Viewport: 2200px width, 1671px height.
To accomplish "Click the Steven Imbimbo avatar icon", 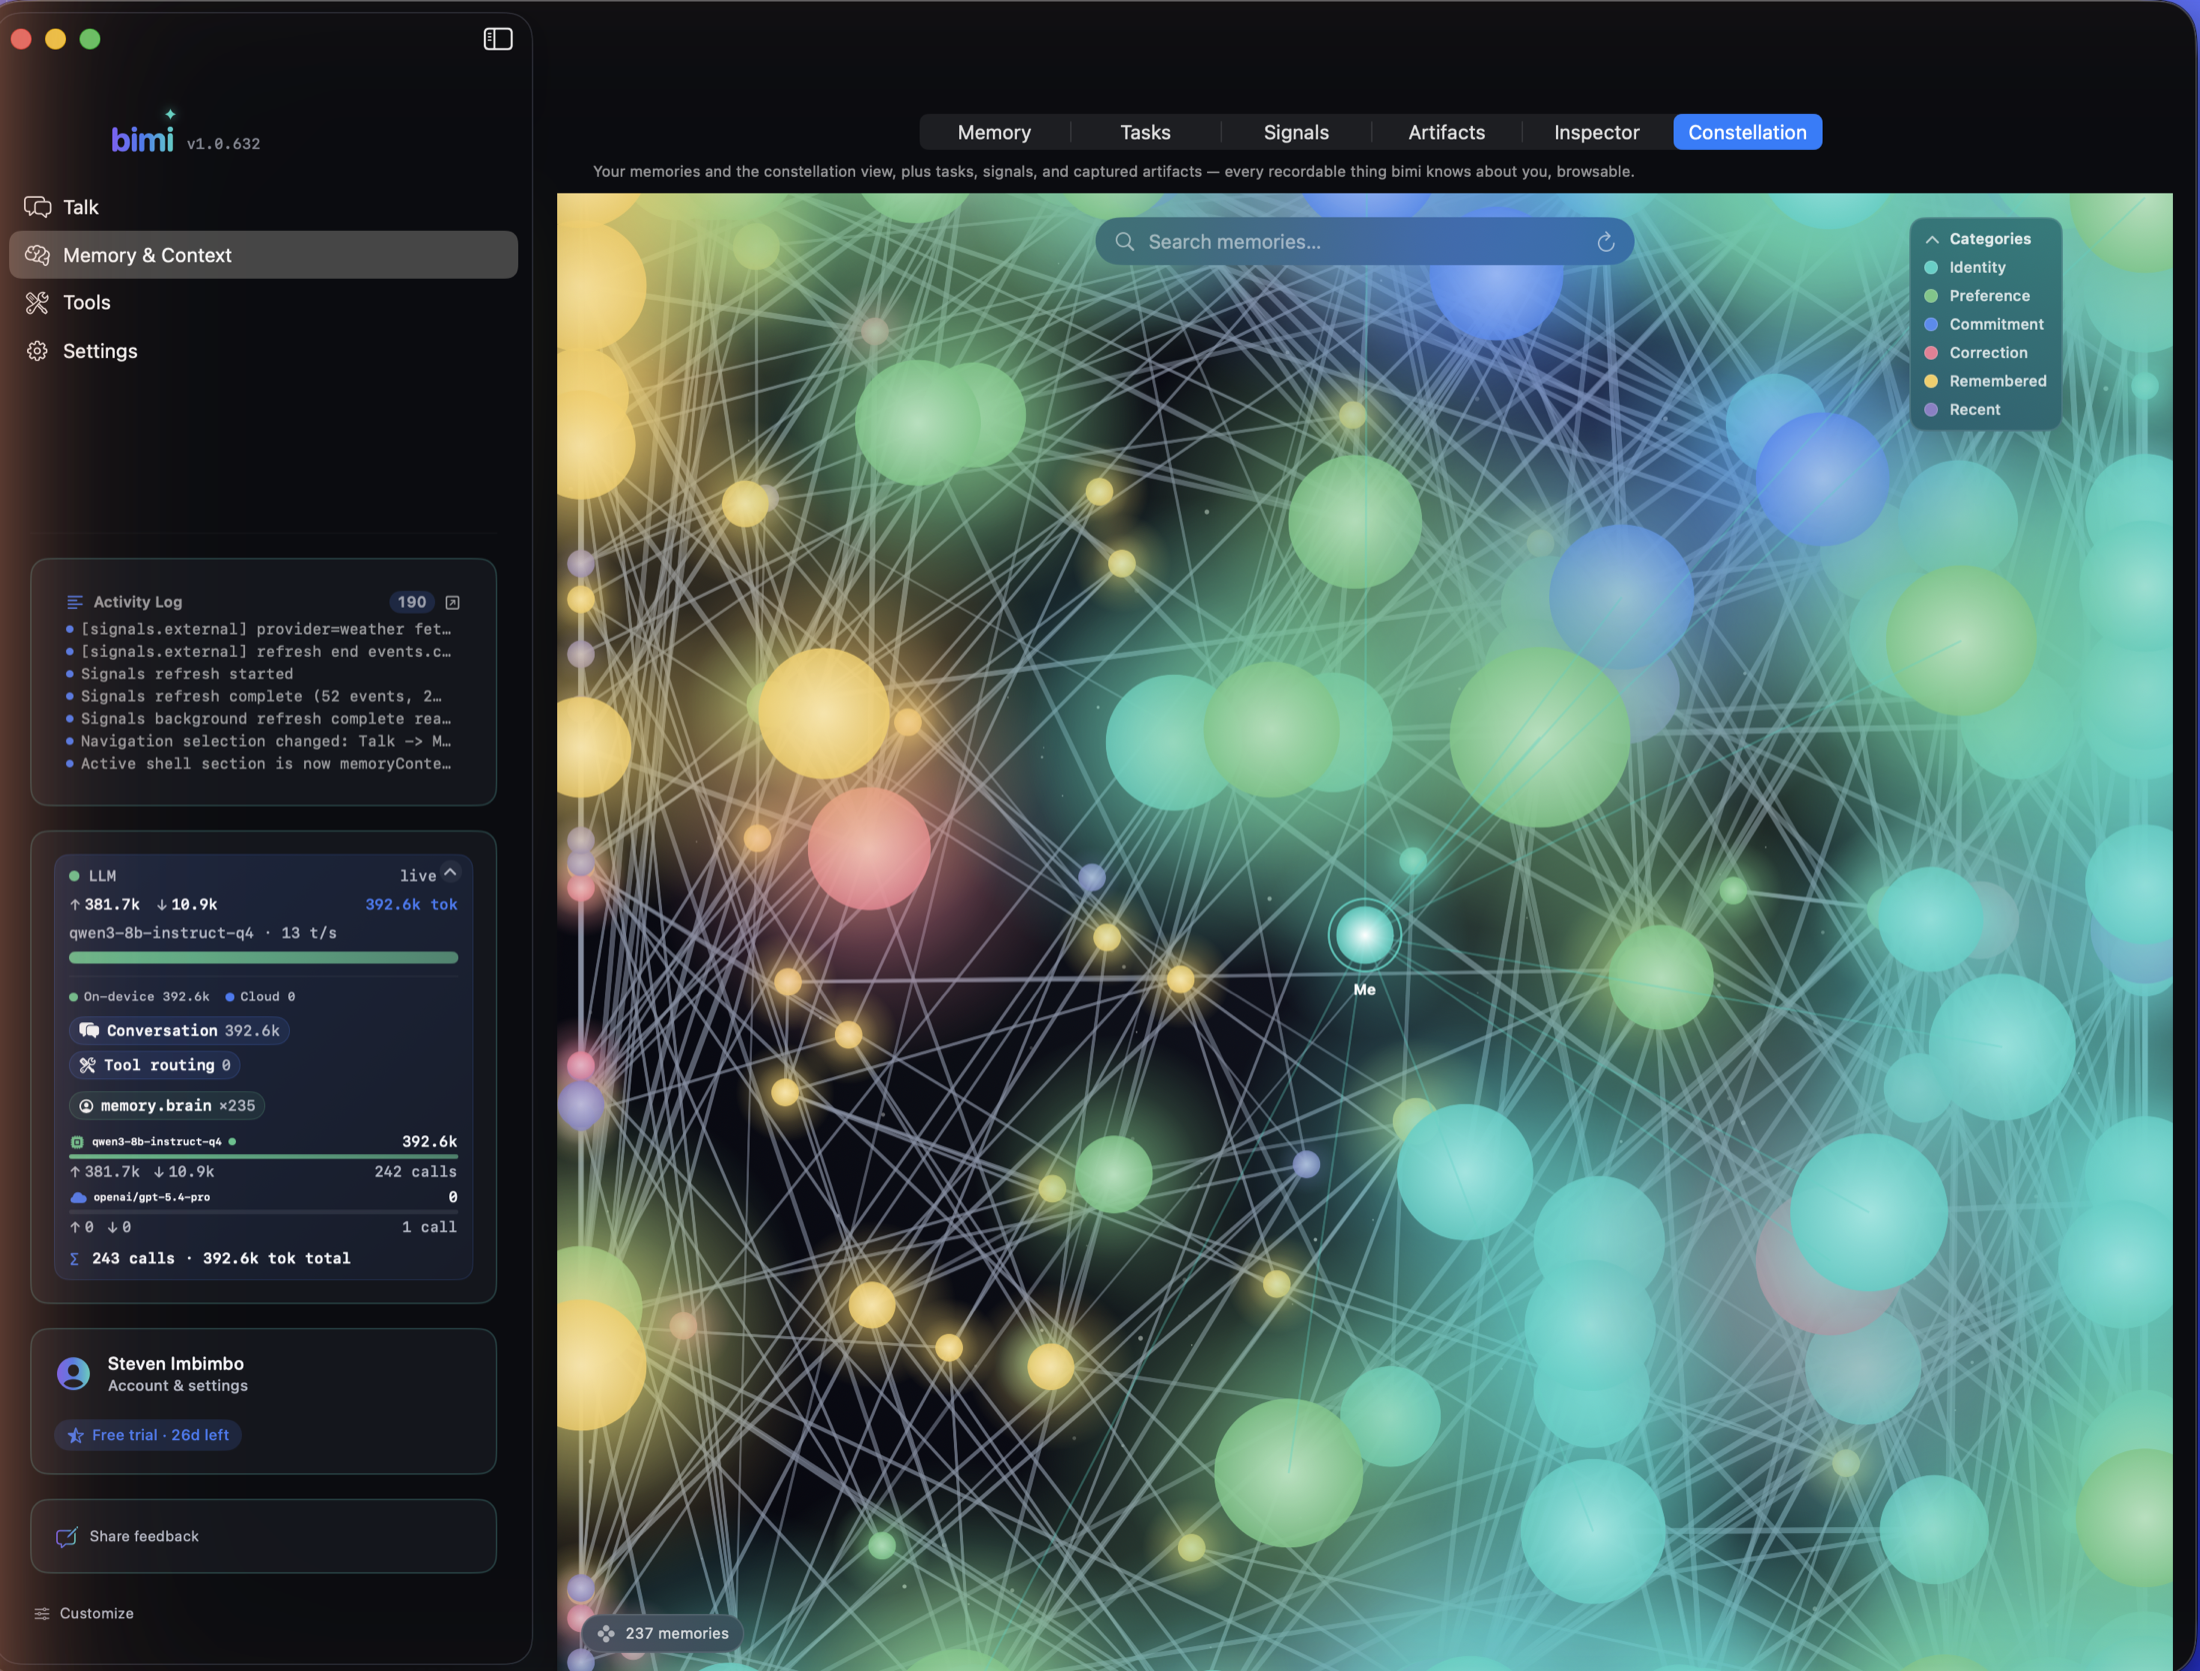I will 73,1373.
